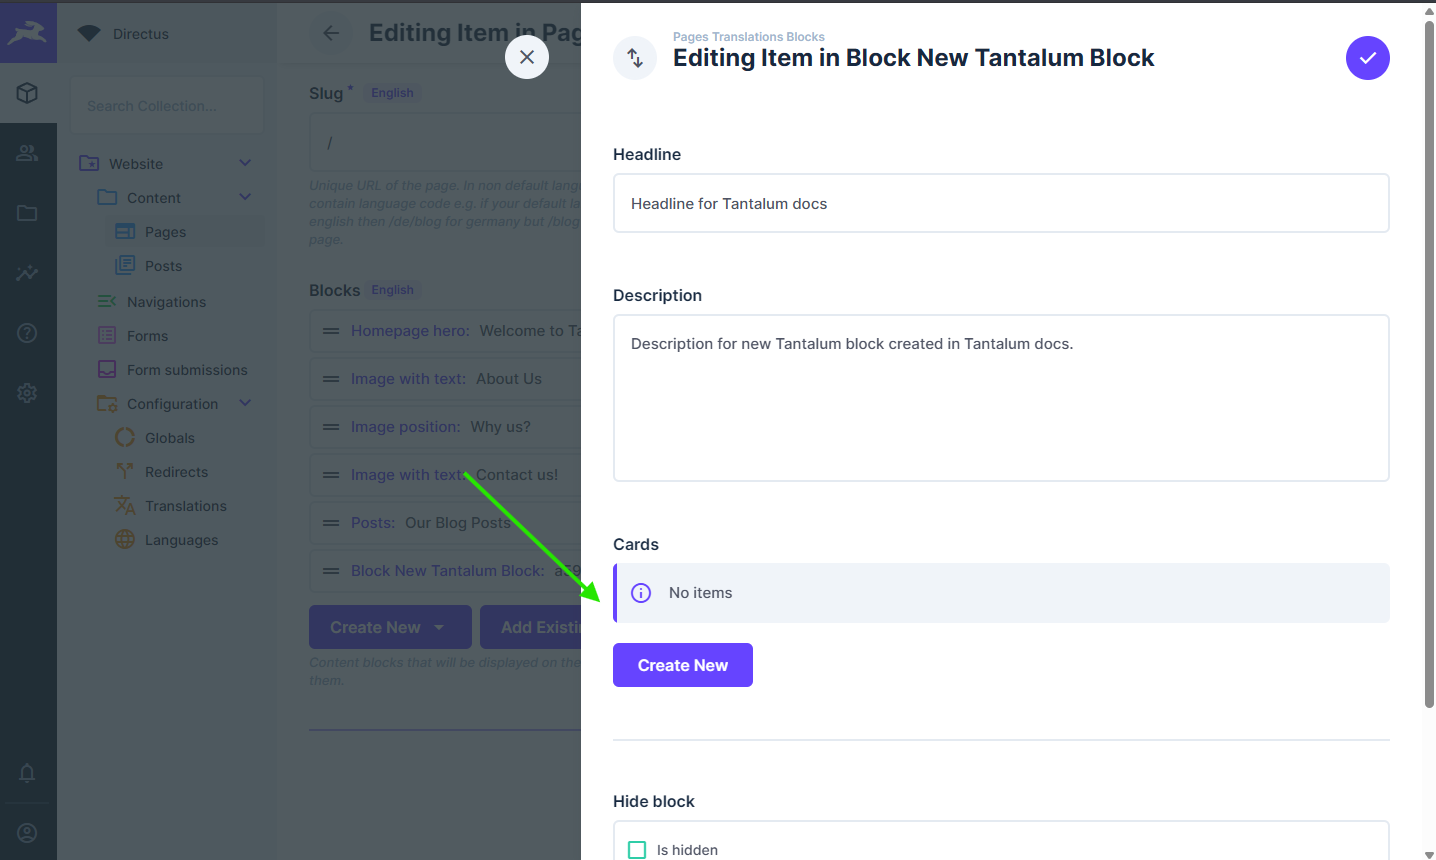This screenshot has height=860, width=1436.
Task: Open the Insights chart icon
Action: [x=28, y=273]
